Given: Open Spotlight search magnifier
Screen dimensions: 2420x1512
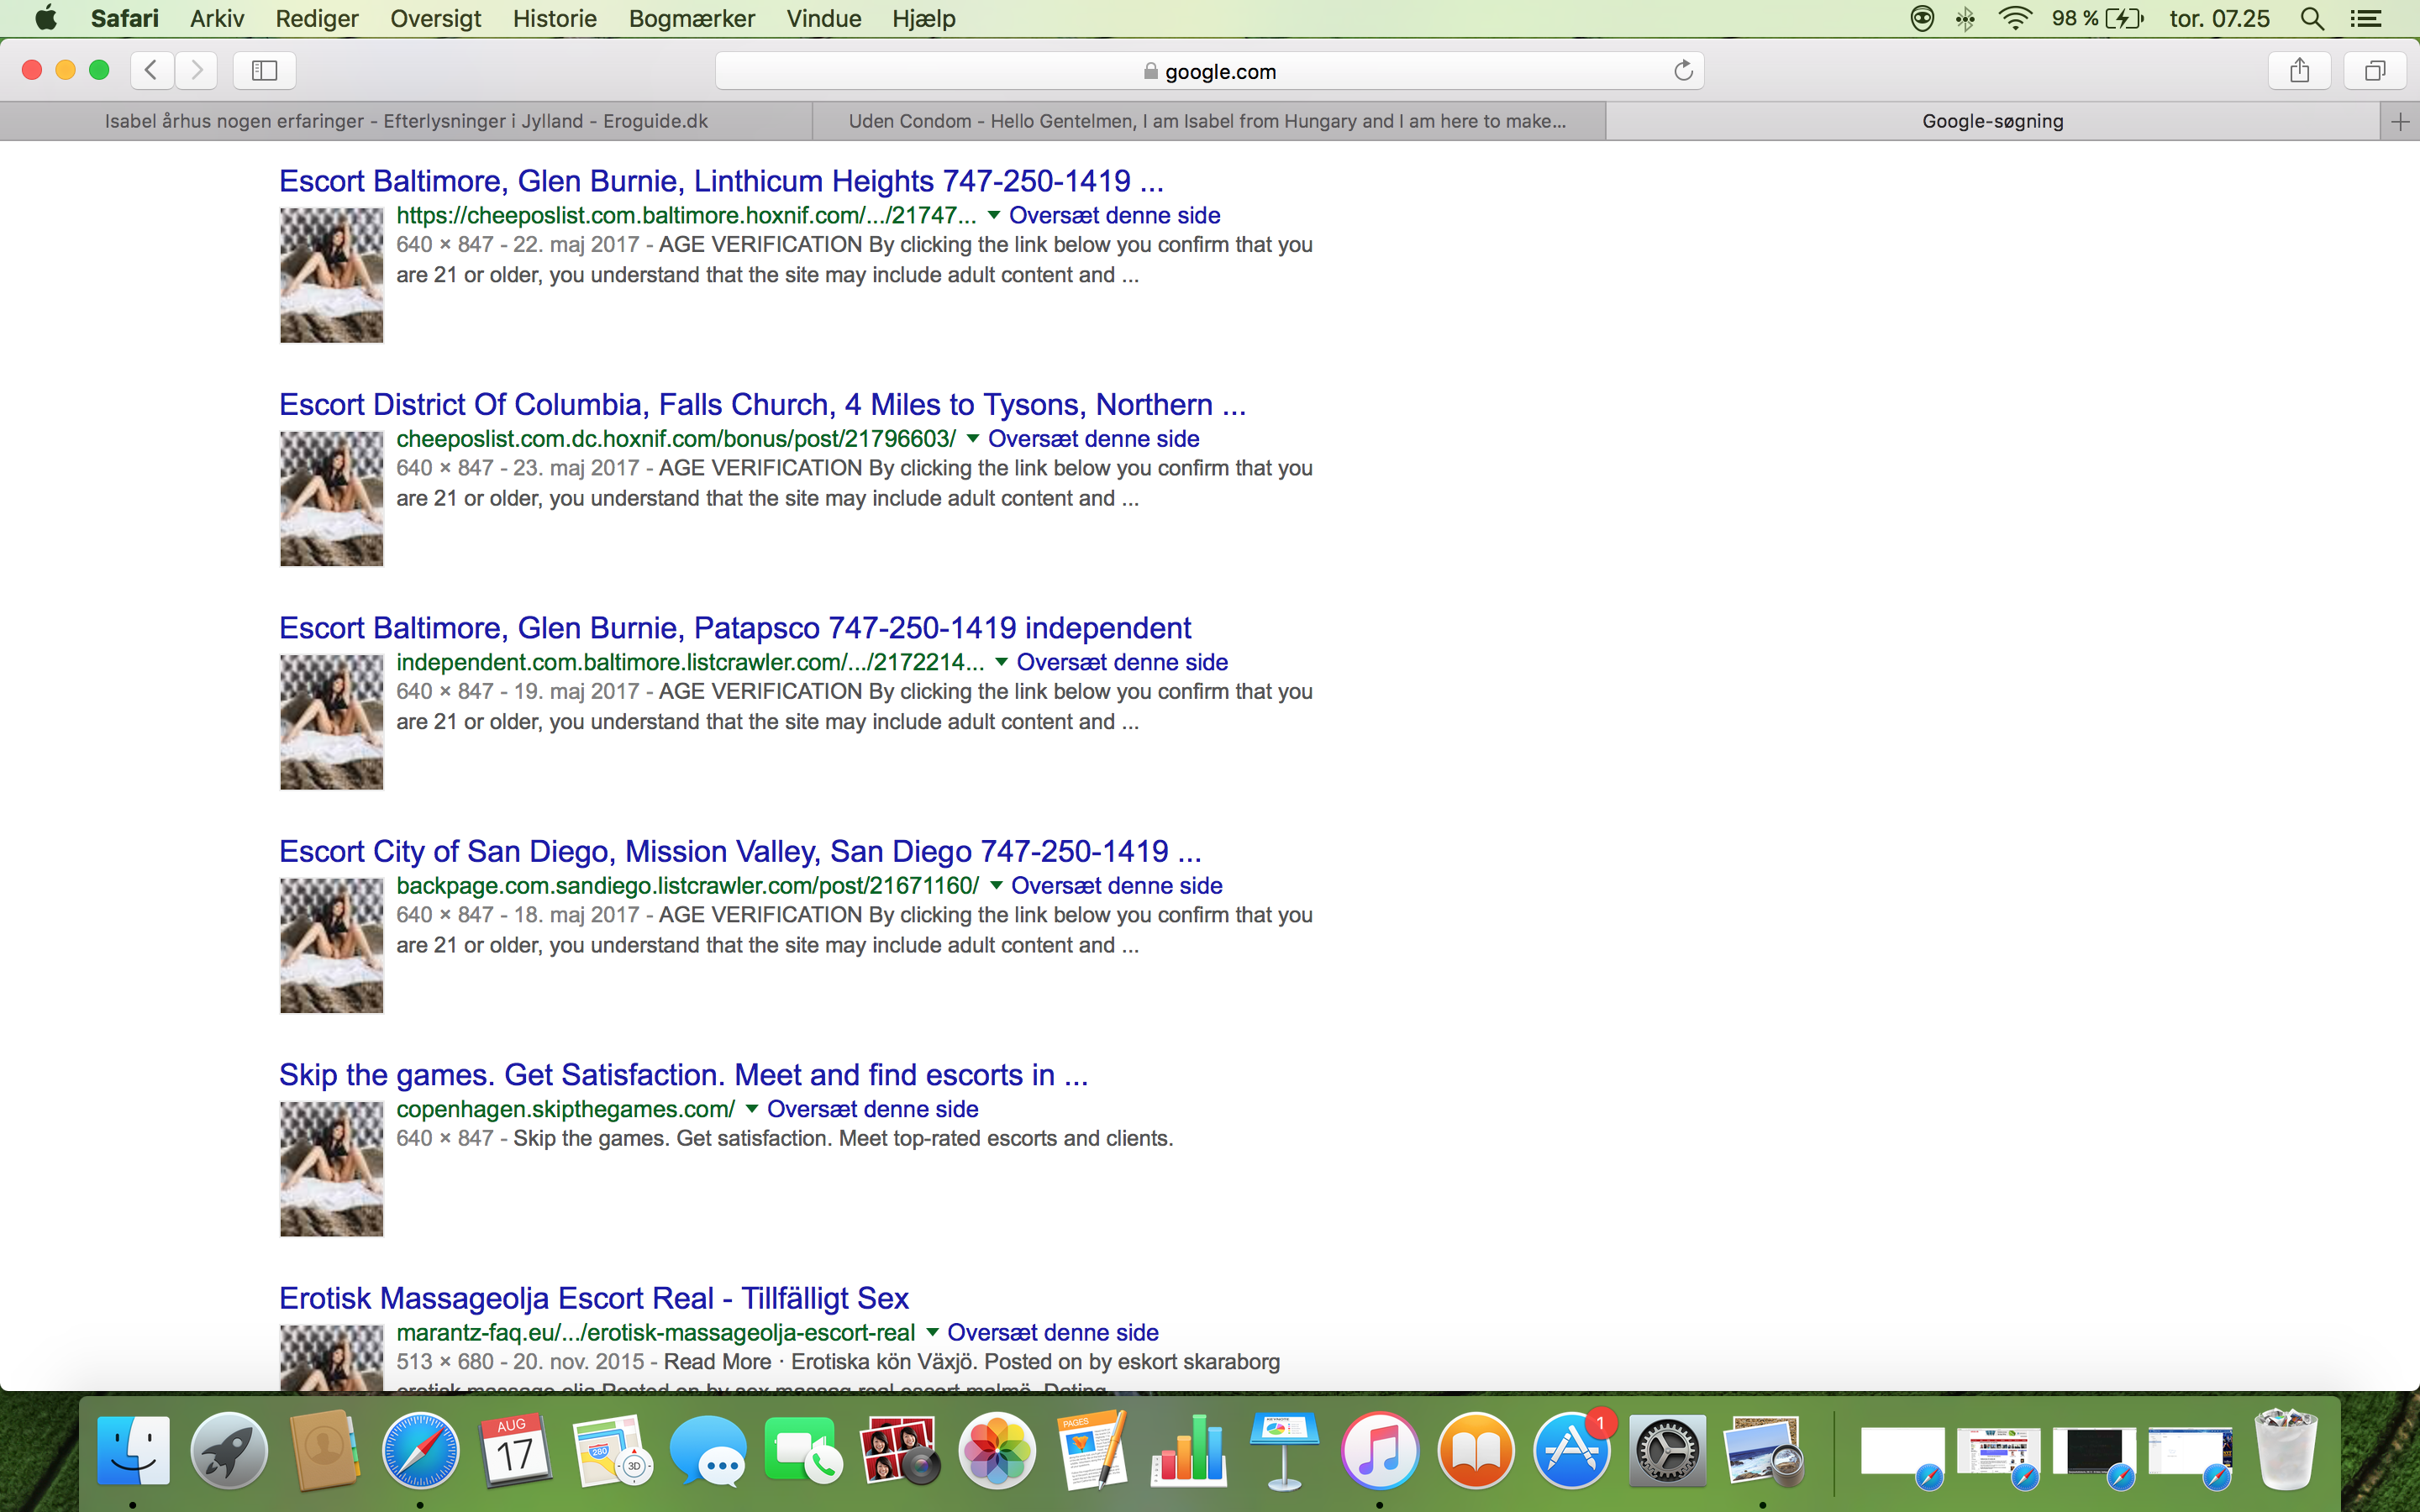Looking at the screenshot, I should [x=2312, y=18].
